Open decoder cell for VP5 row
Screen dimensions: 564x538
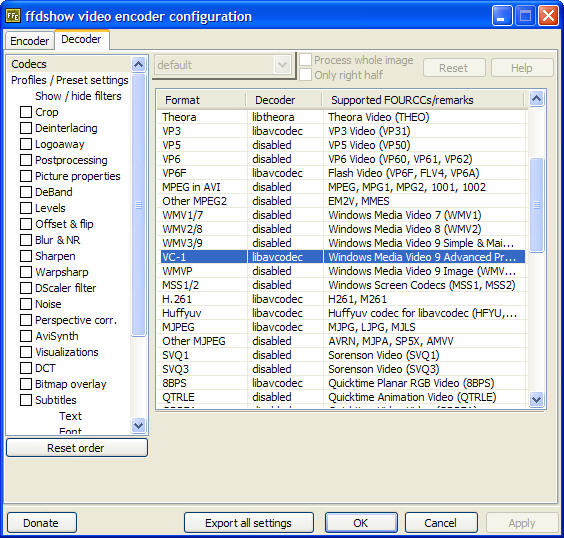(x=285, y=145)
